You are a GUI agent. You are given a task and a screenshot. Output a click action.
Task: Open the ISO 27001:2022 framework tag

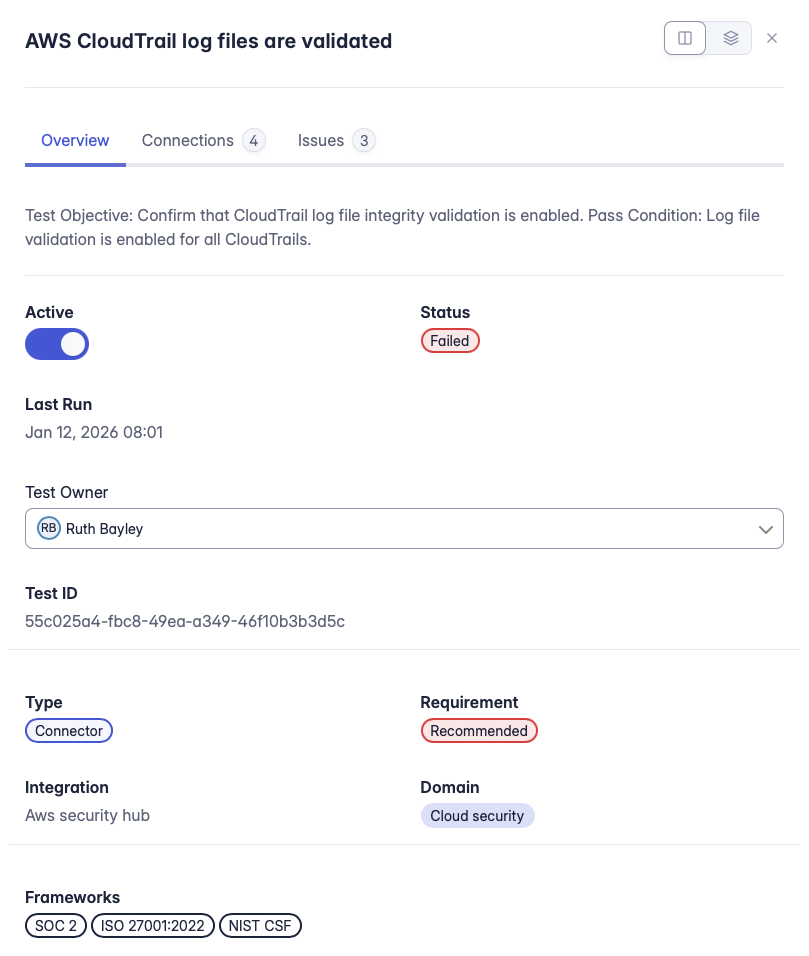pos(153,926)
